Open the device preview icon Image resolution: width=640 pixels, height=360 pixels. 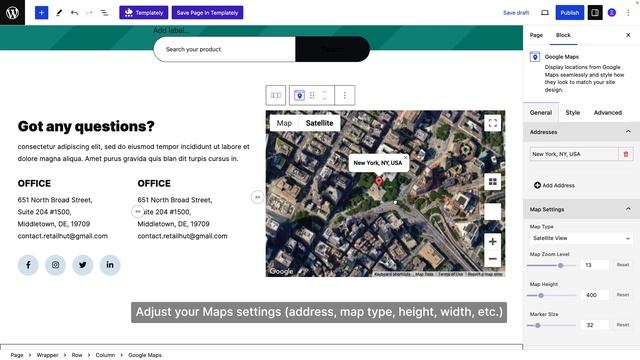point(544,13)
